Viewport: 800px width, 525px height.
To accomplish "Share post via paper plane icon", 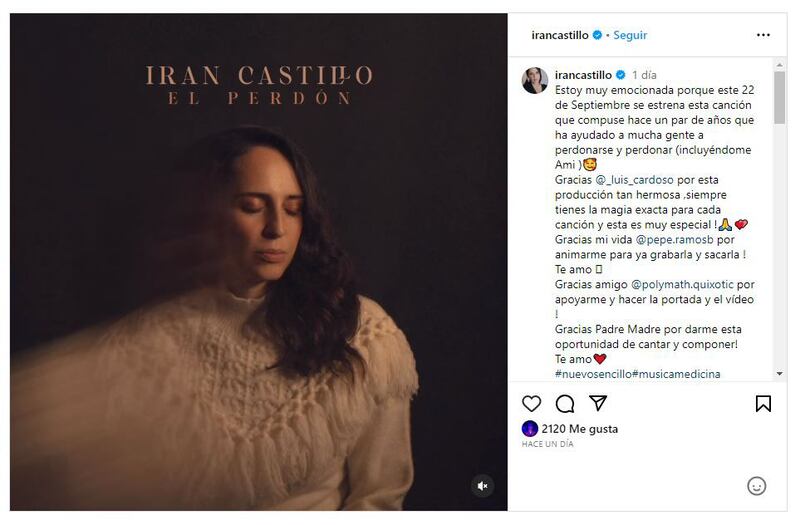I will 598,404.
